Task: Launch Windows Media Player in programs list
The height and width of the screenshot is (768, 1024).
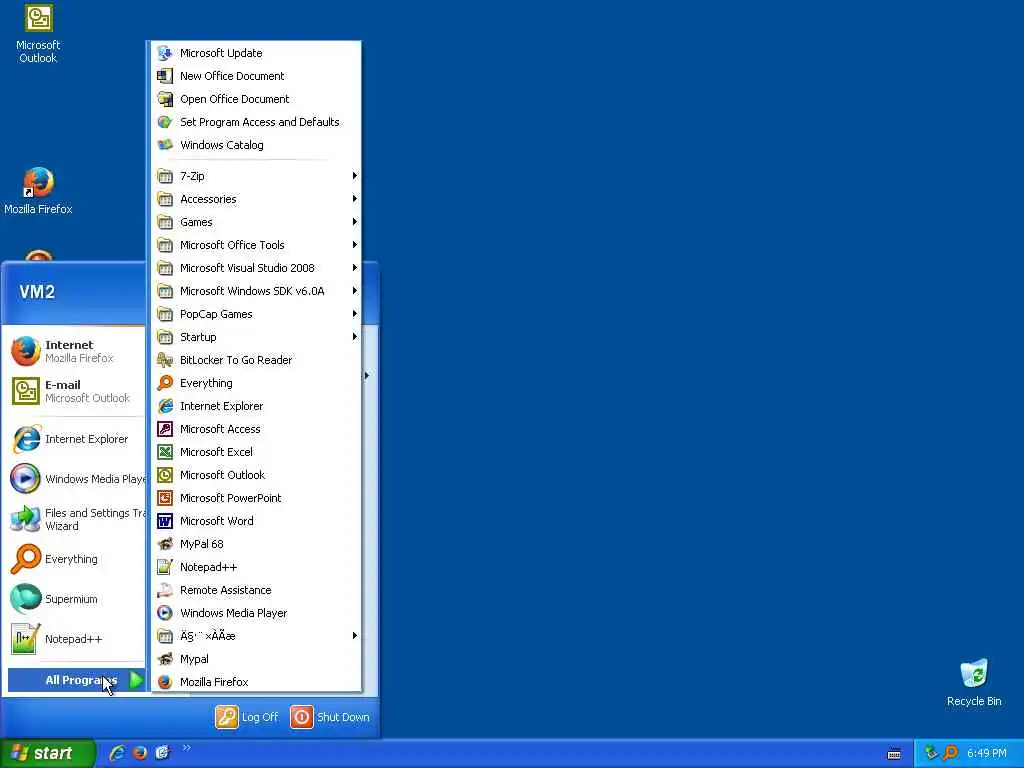Action: tap(256, 613)
